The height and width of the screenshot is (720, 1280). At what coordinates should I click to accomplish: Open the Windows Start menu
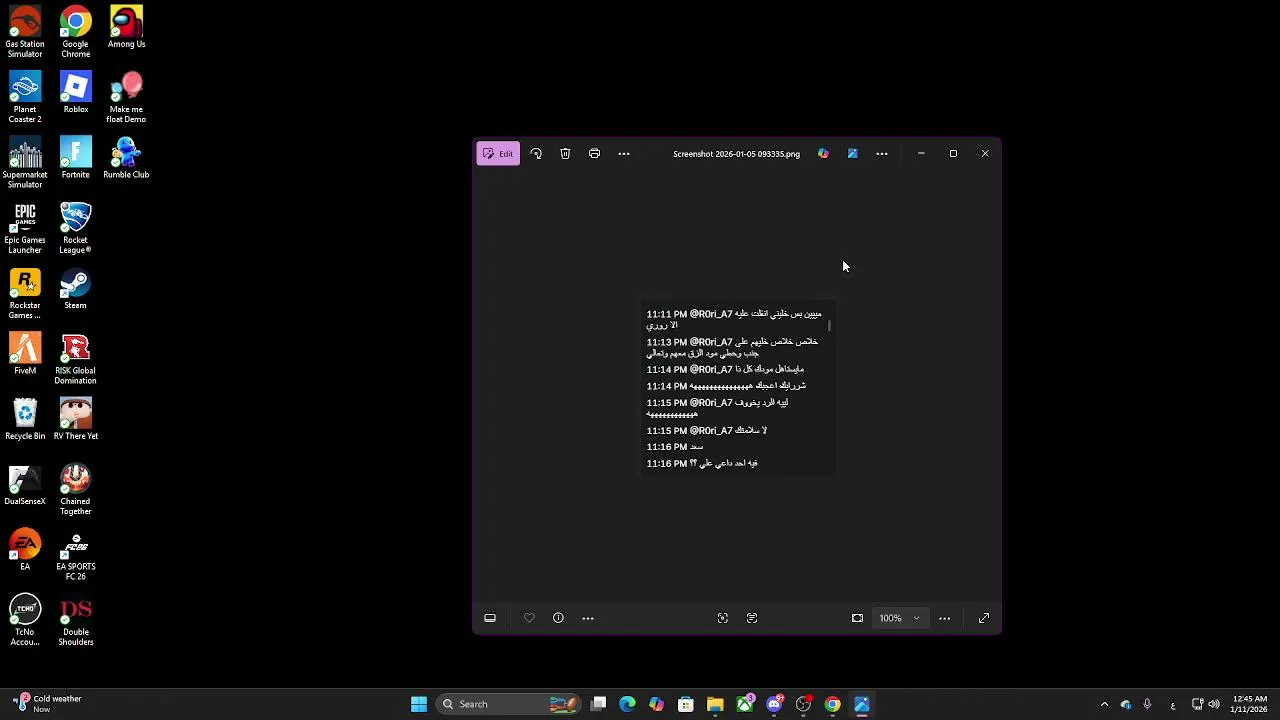(419, 704)
